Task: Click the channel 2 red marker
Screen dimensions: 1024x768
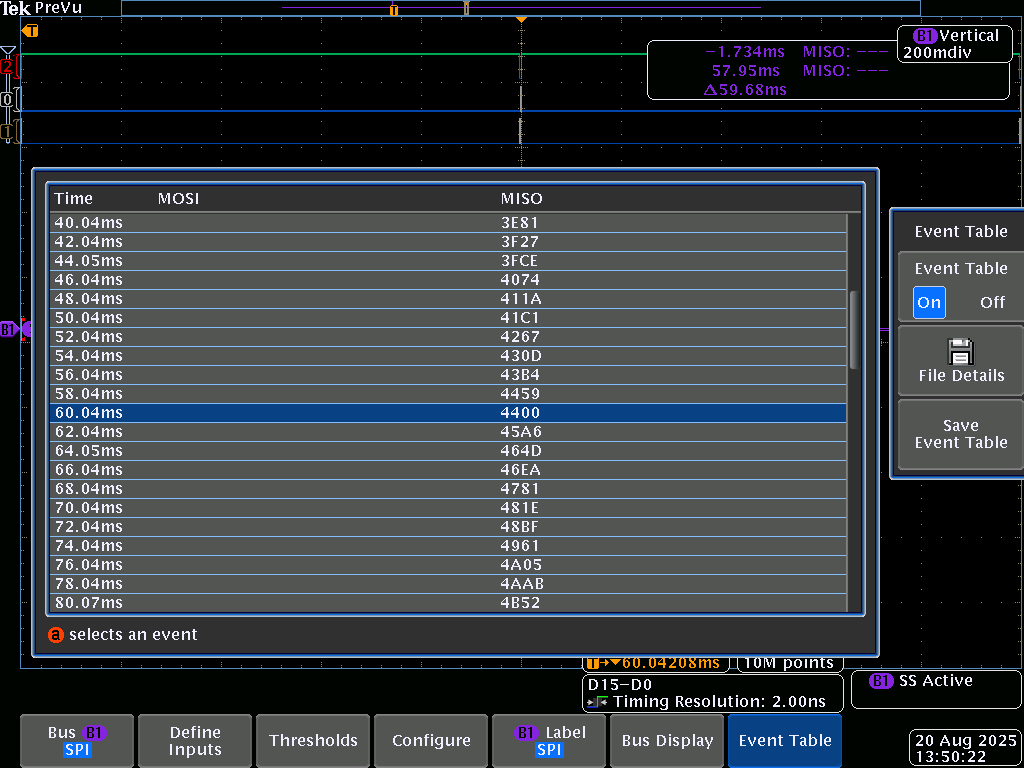Action: tap(9, 67)
